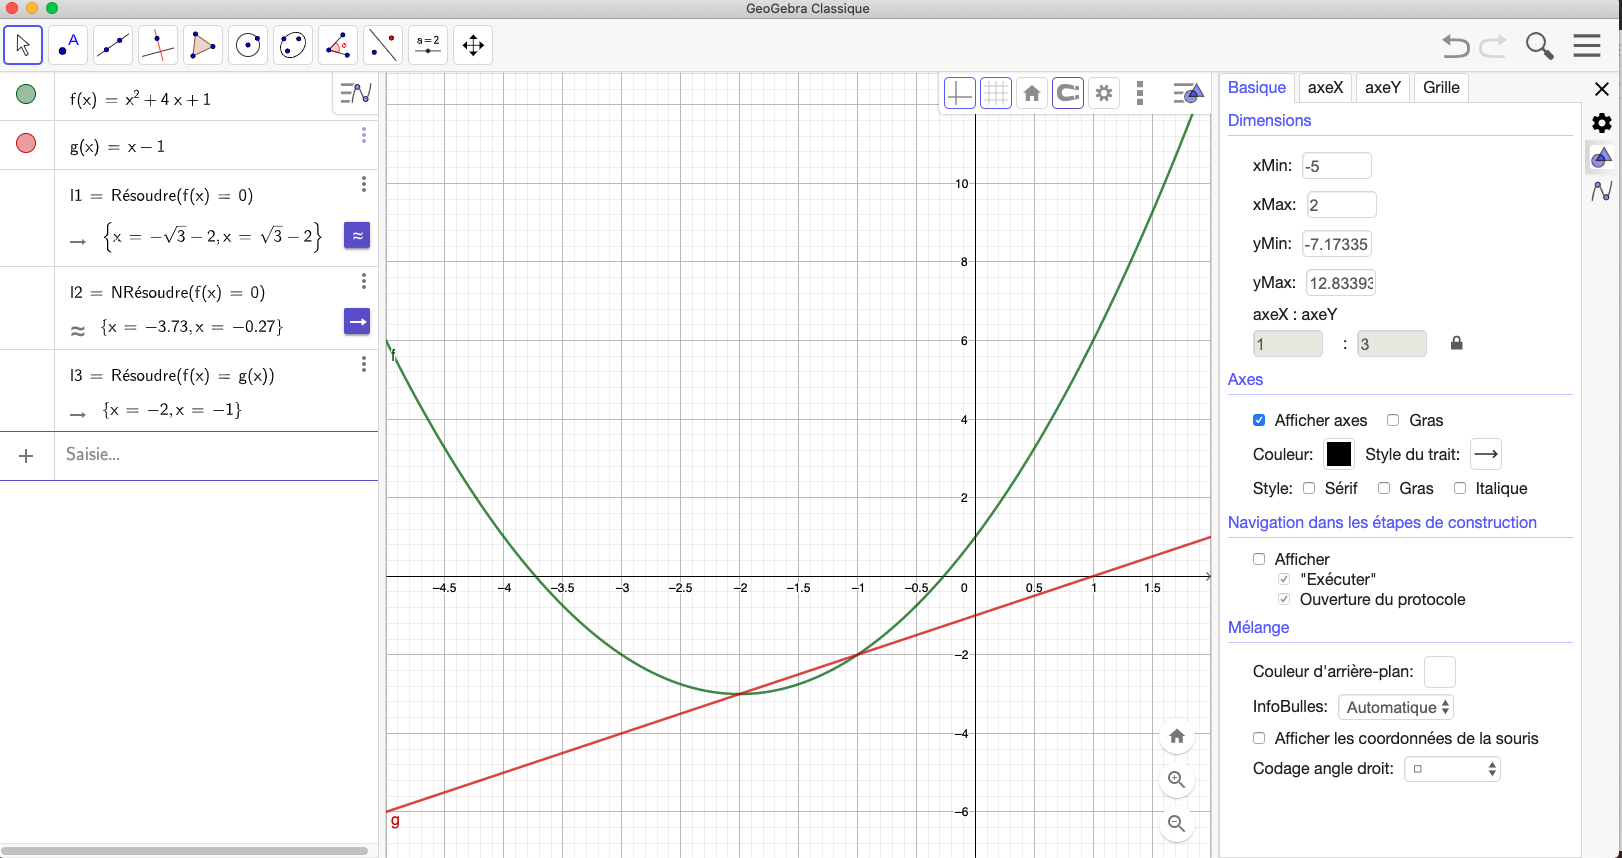The height and width of the screenshot is (858, 1622).
Task: Toggle the grid display icon
Action: coord(996,93)
